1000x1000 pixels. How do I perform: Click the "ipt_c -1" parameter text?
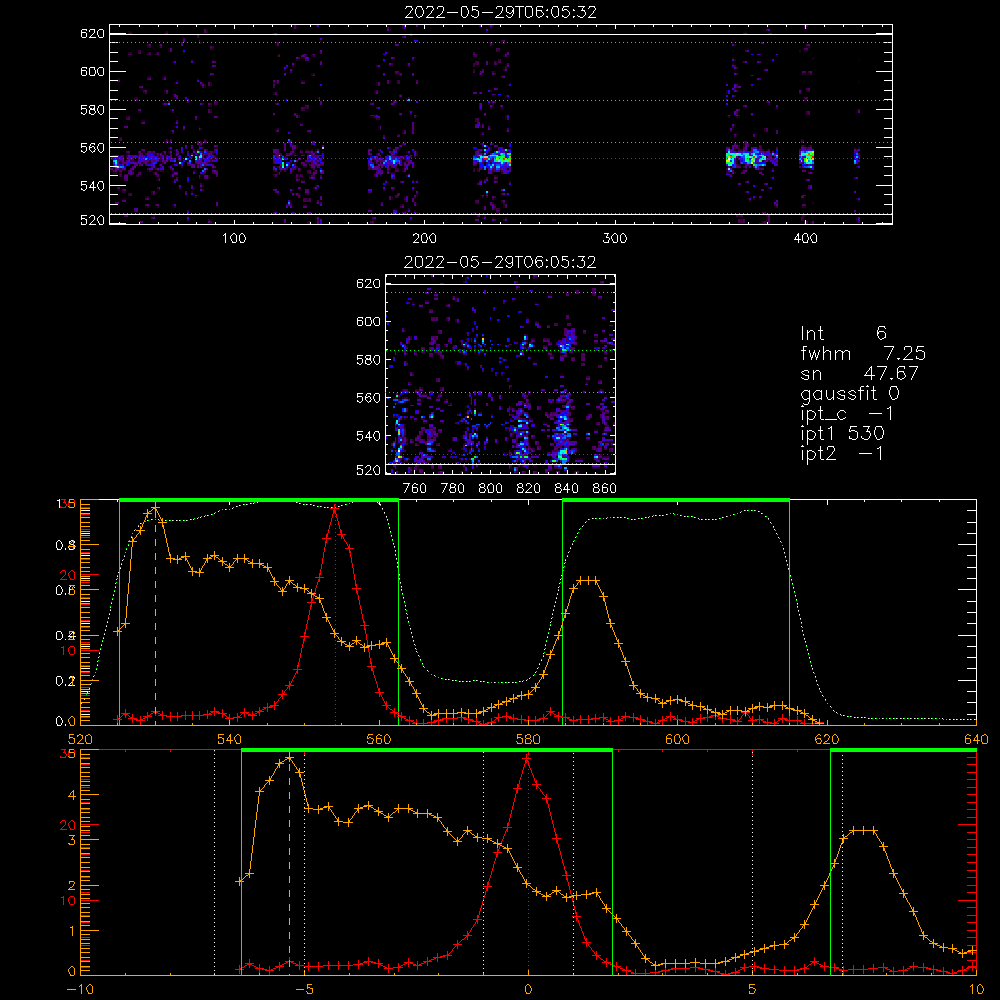847,414
